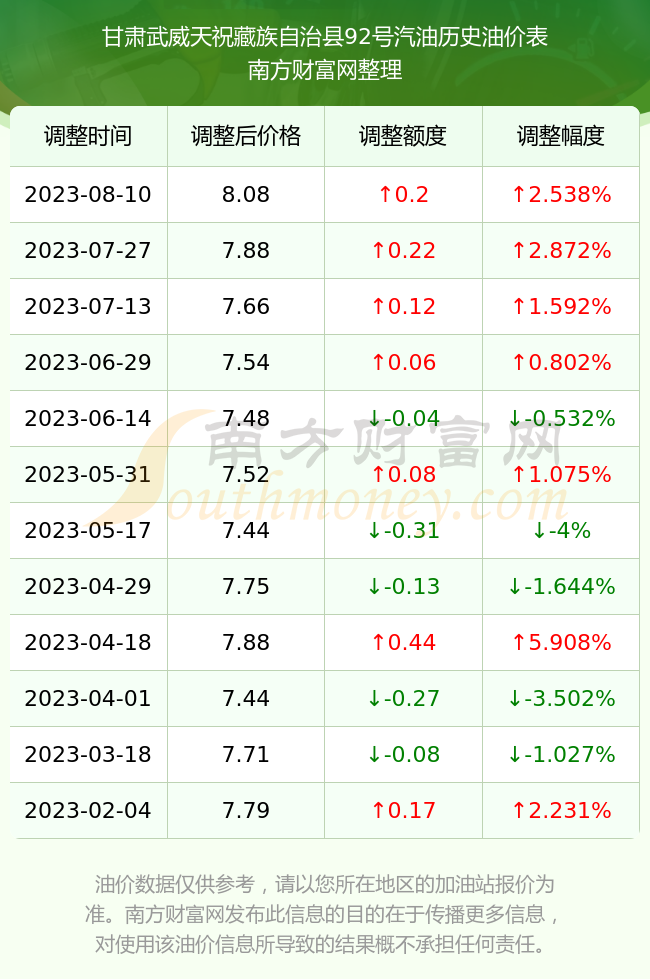Click the disclaimer text at bottom
Viewport: 650px width, 980px height.
point(324,914)
